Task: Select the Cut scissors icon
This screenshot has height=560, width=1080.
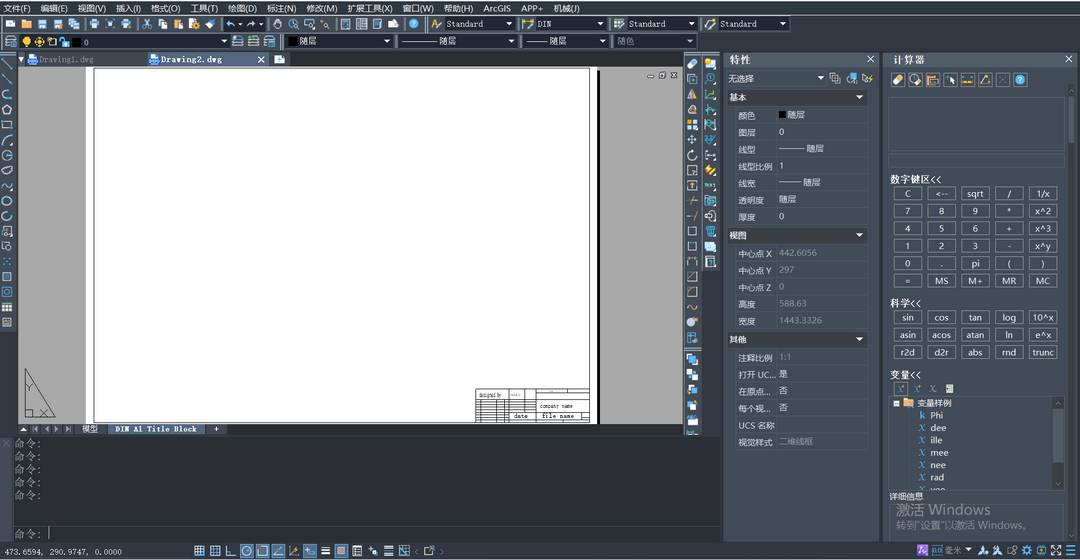Action: [x=147, y=24]
